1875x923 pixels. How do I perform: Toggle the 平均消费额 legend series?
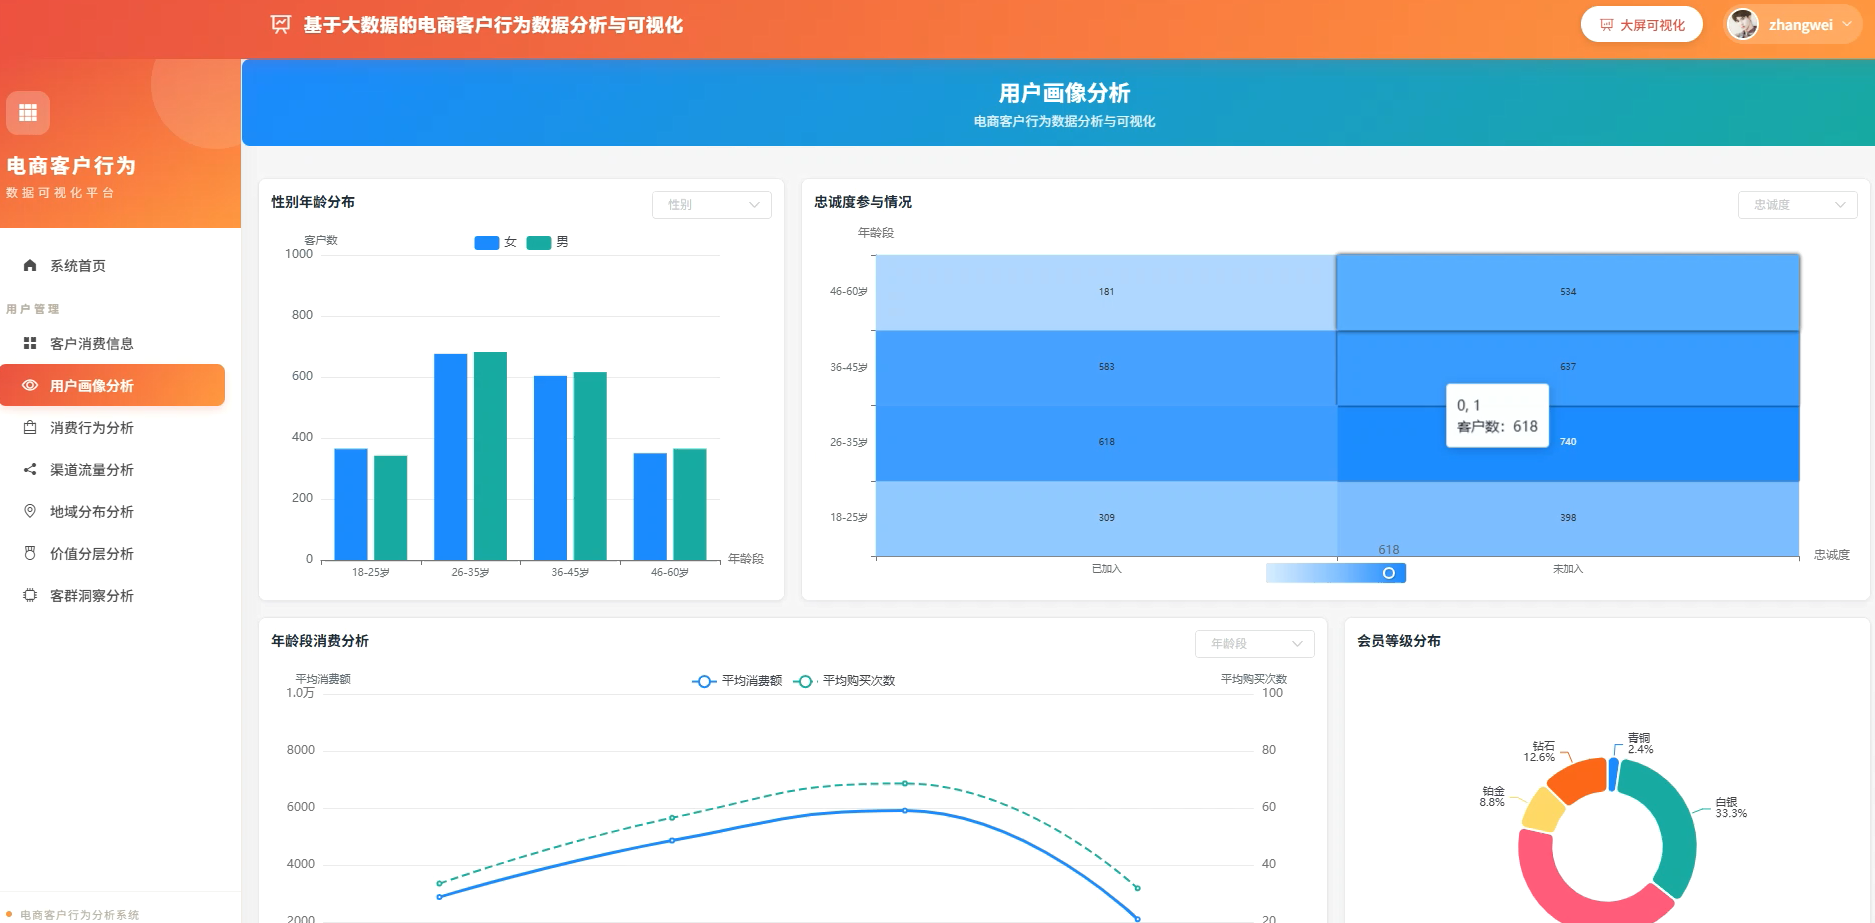tap(737, 681)
